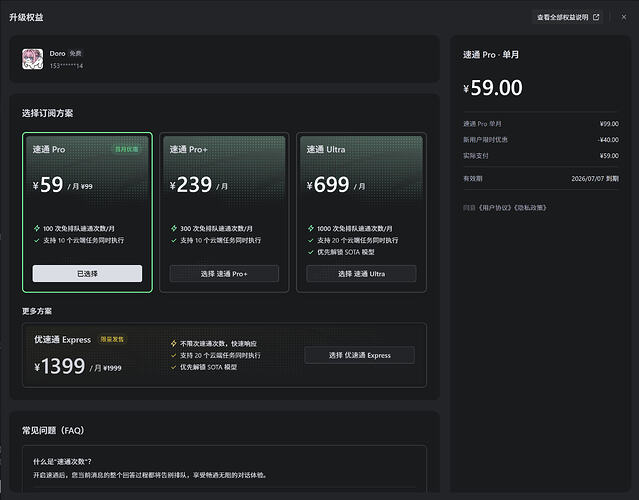This screenshot has height=500, width=639.
Task: Select the 选择 优速通 Express button
Action: (359, 355)
